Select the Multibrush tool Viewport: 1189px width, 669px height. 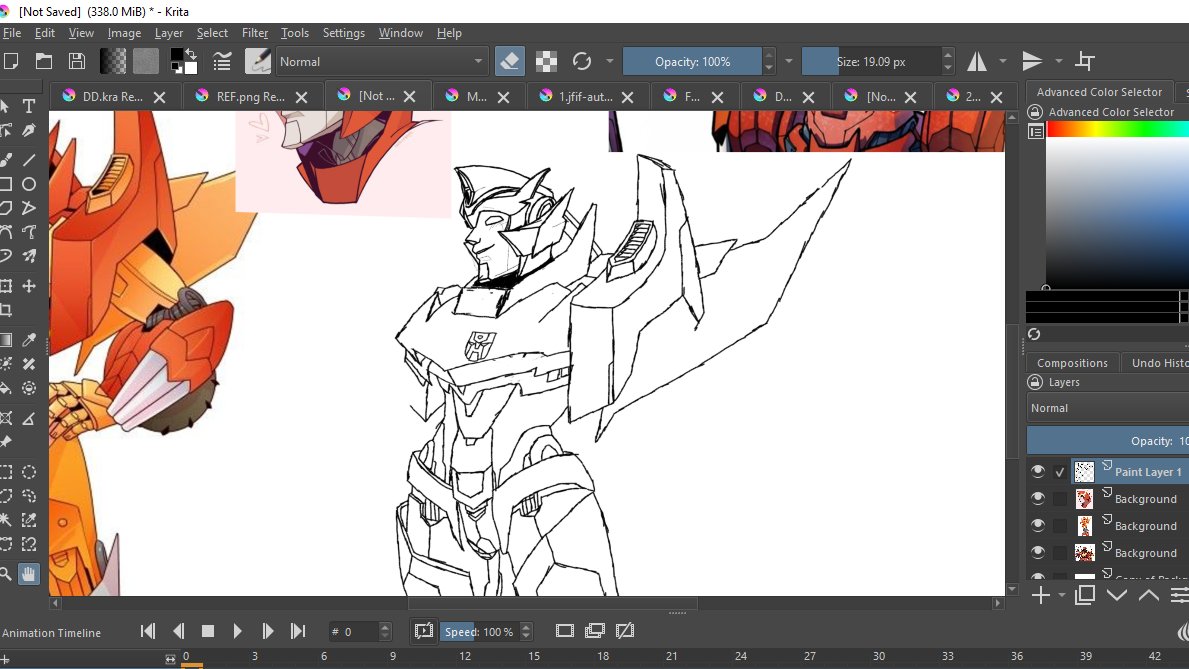[x=29, y=256]
